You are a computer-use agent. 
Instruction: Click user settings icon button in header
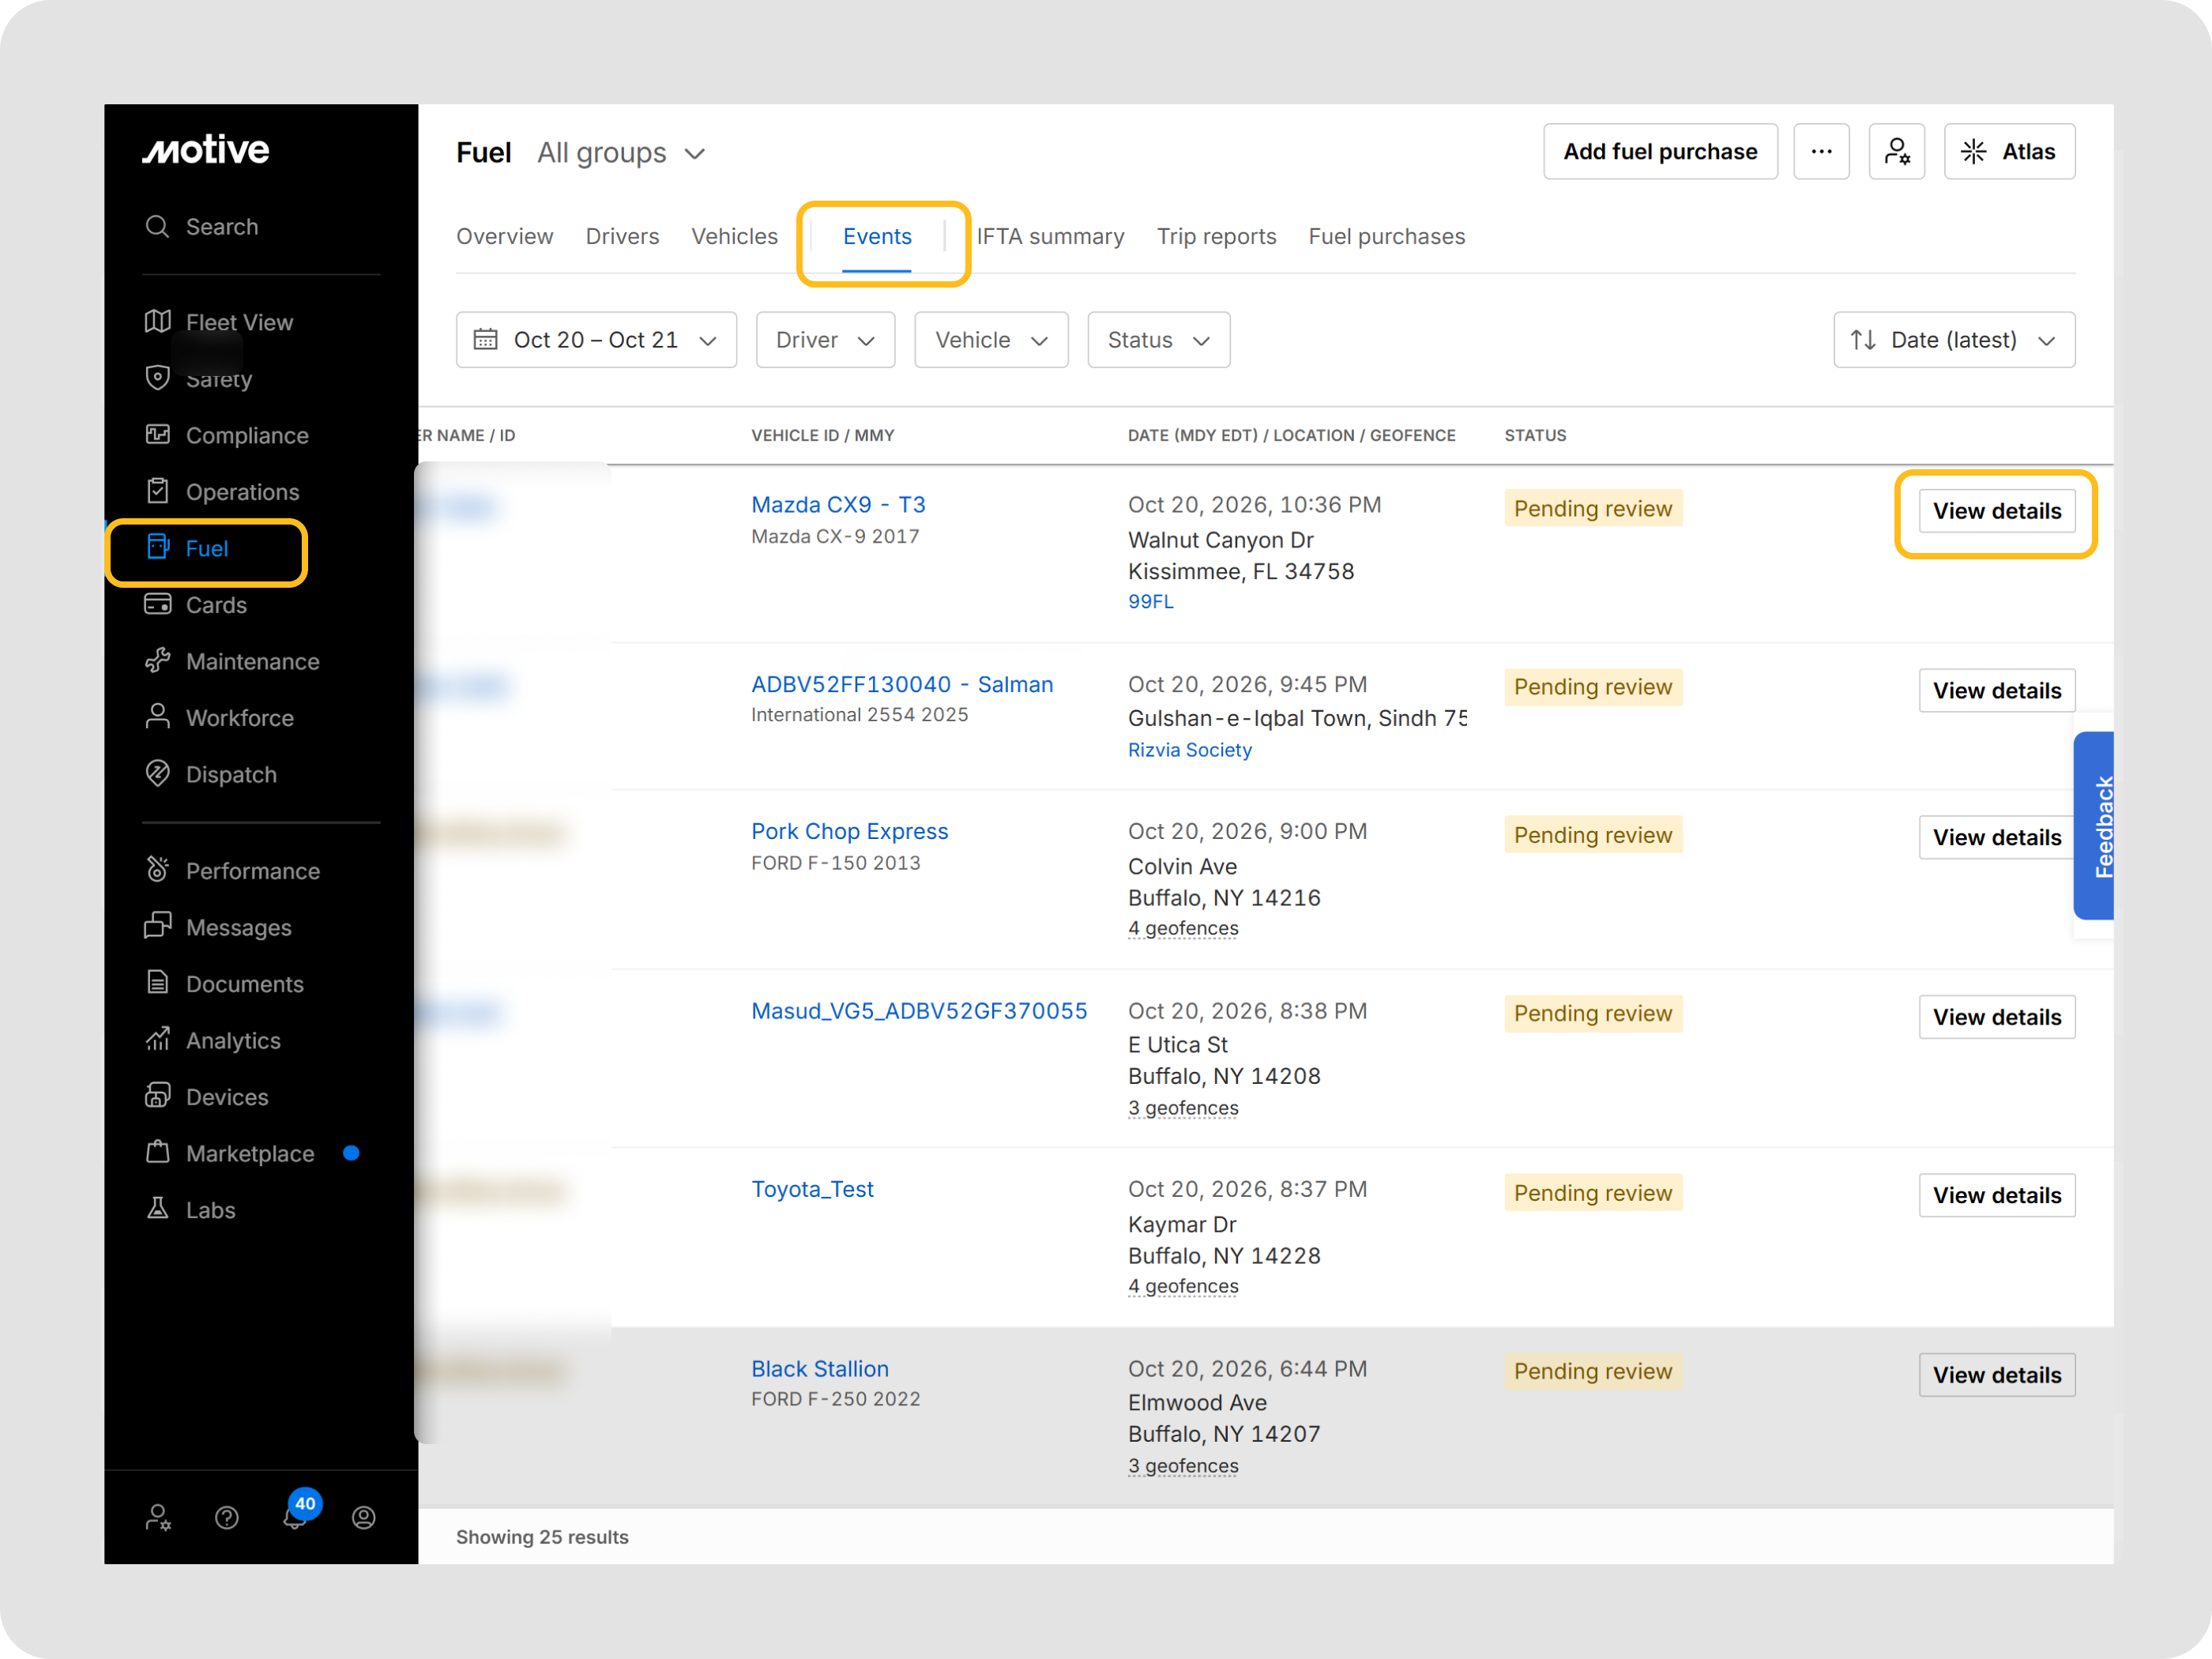(1897, 152)
